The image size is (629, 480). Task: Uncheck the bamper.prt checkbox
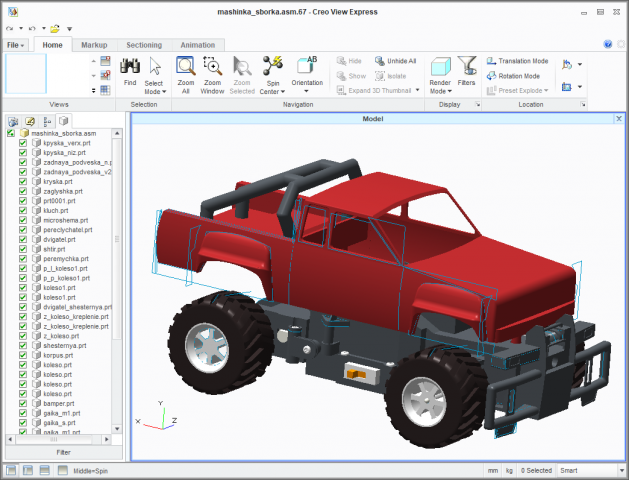click(23, 403)
